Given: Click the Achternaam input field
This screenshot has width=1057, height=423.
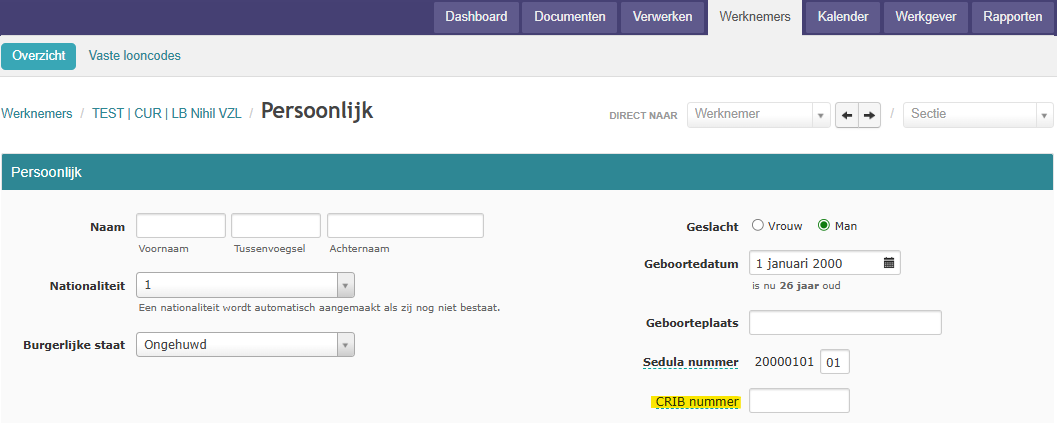Looking at the screenshot, I should [405, 225].
